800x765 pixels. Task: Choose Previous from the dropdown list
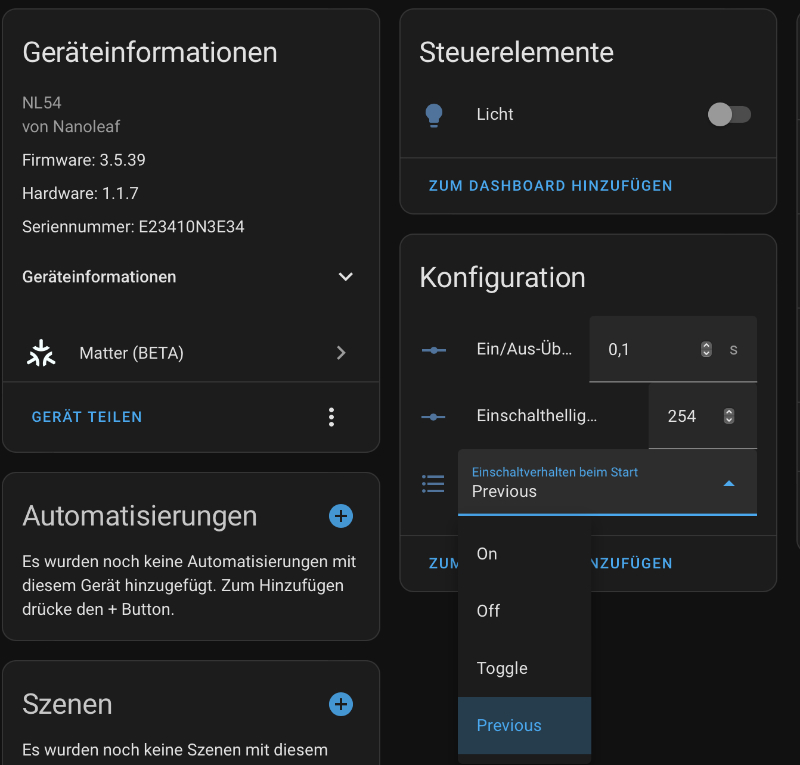tap(509, 725)
